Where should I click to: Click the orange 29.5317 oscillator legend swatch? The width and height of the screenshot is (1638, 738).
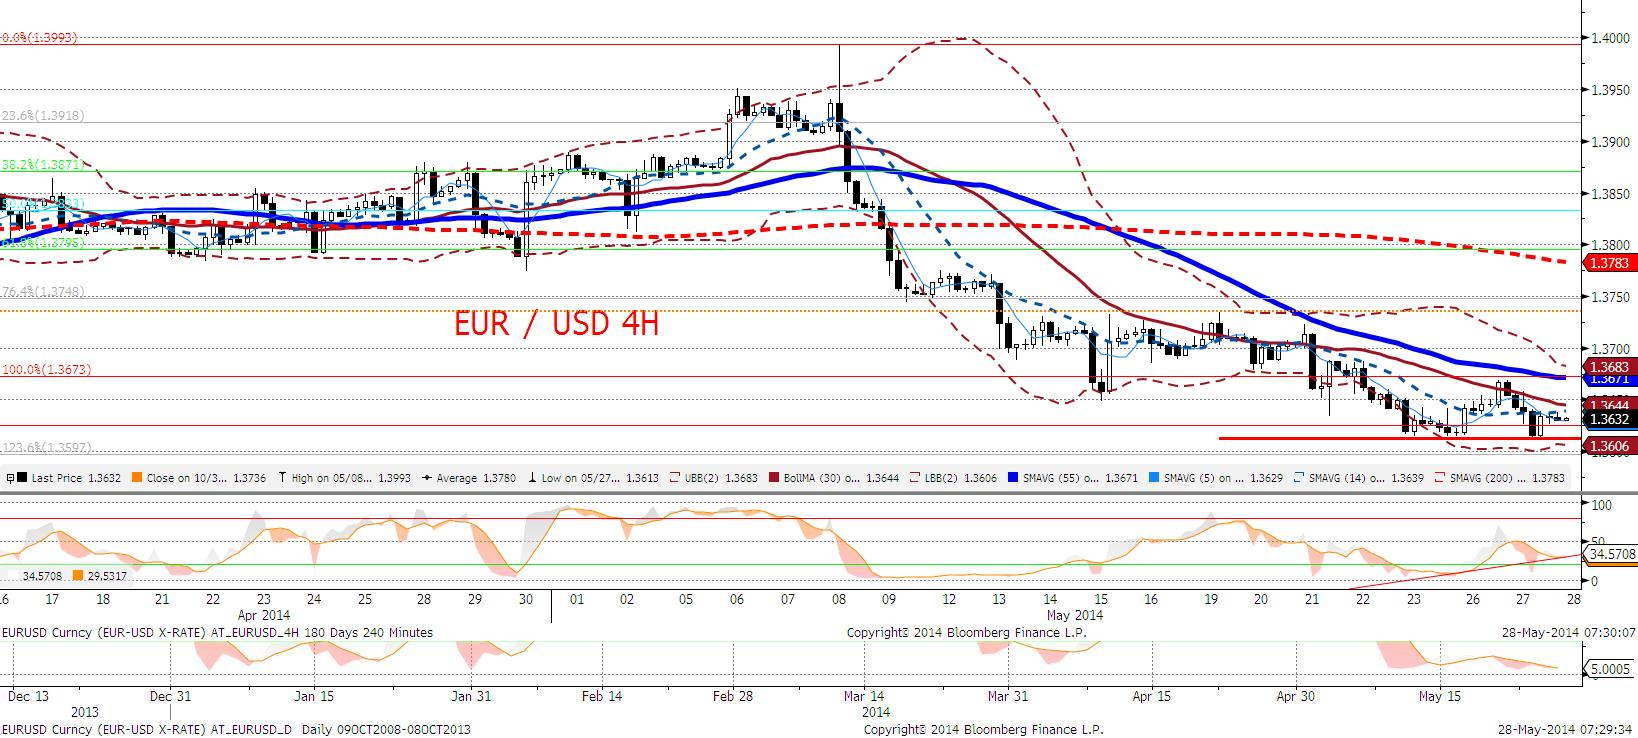click(78, 576)
